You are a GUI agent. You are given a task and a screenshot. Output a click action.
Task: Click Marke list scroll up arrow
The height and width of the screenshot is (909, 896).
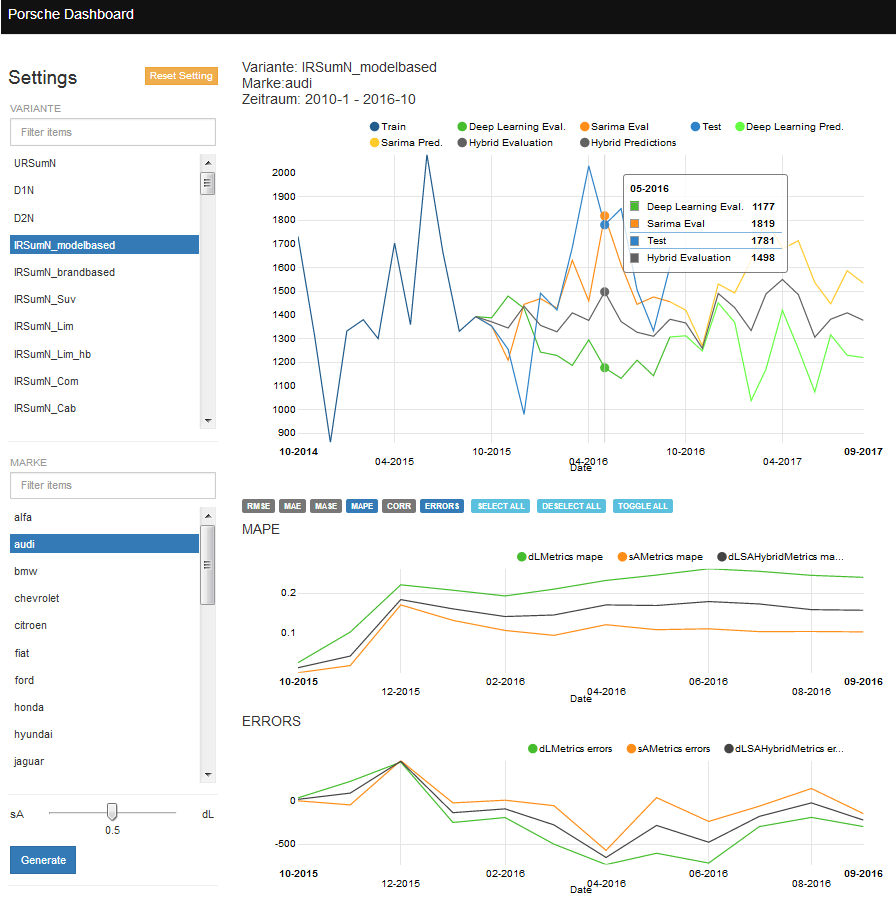[x=208, y=516]
